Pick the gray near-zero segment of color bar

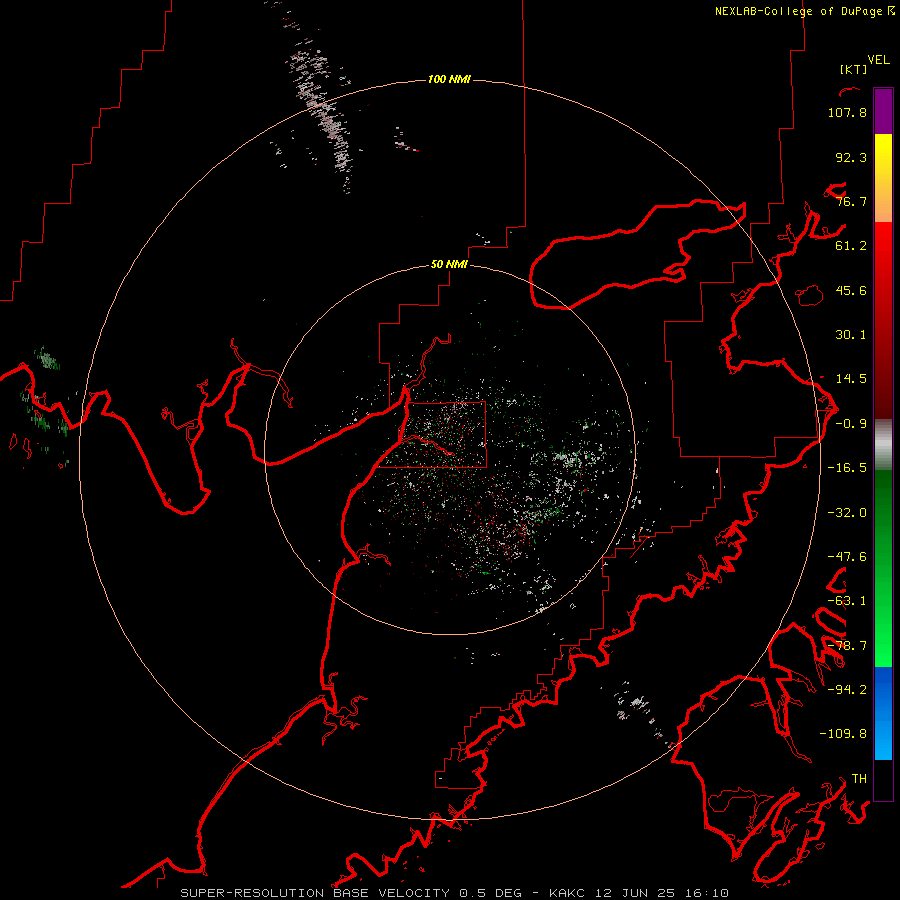click(x=883, y=445)
